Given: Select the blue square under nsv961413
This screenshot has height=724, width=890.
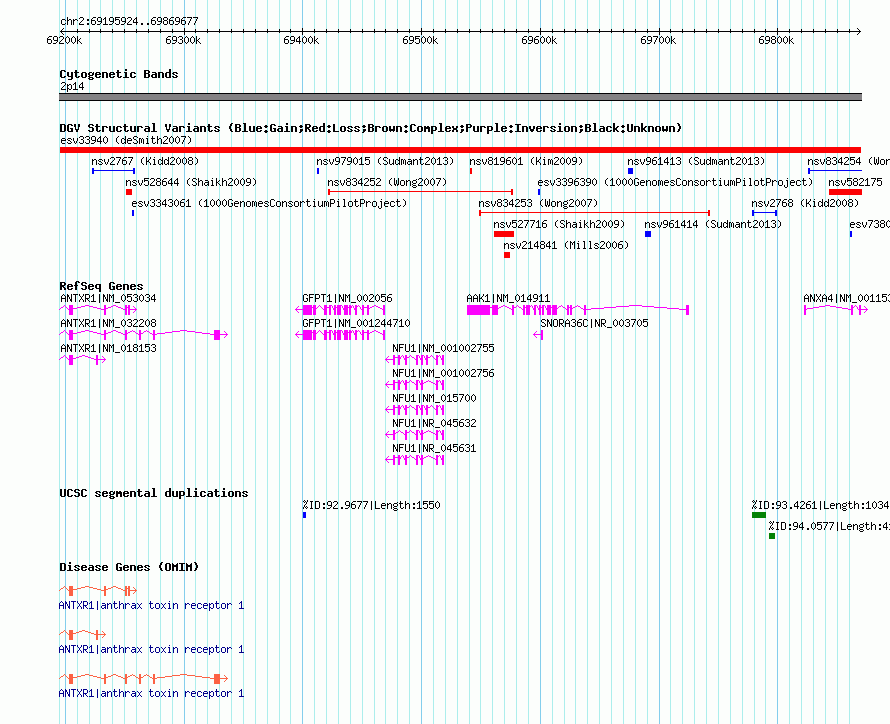Looking at the screenshot, I should click(631, 171).
